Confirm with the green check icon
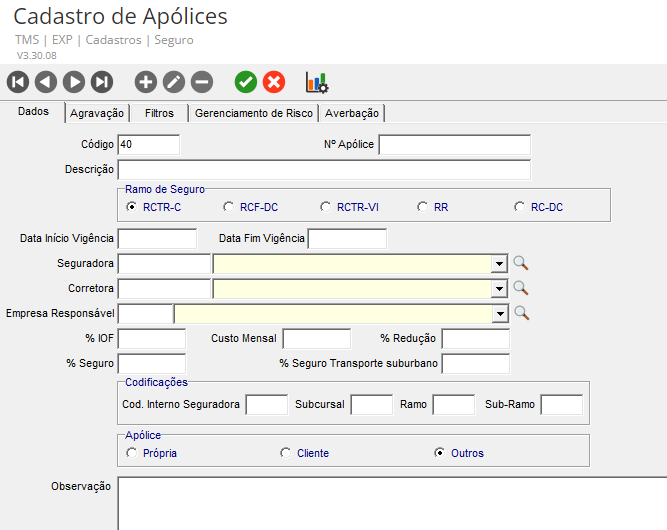This screenshot has width=667, height=530. pyautogui.click(x=246, y=82)
